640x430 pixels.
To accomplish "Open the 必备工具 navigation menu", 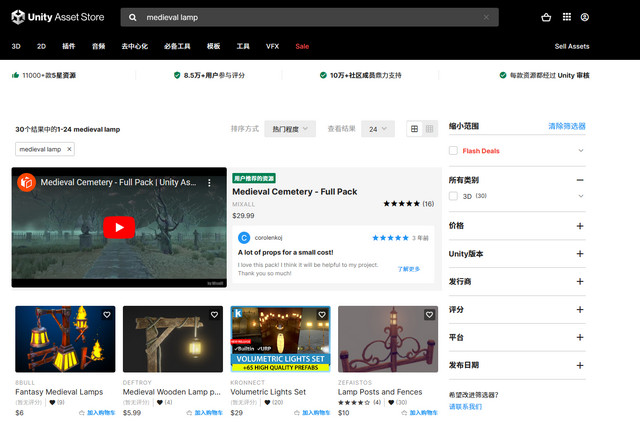I will [177, 47].
